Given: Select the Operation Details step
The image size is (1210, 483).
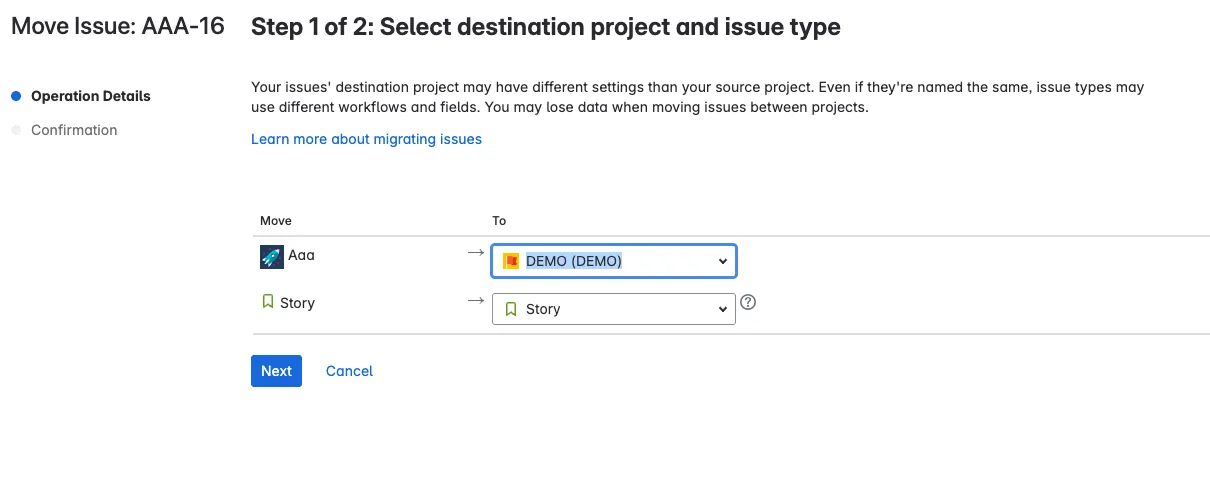Looking at the screenshot, I should click(x=91, y=96).
